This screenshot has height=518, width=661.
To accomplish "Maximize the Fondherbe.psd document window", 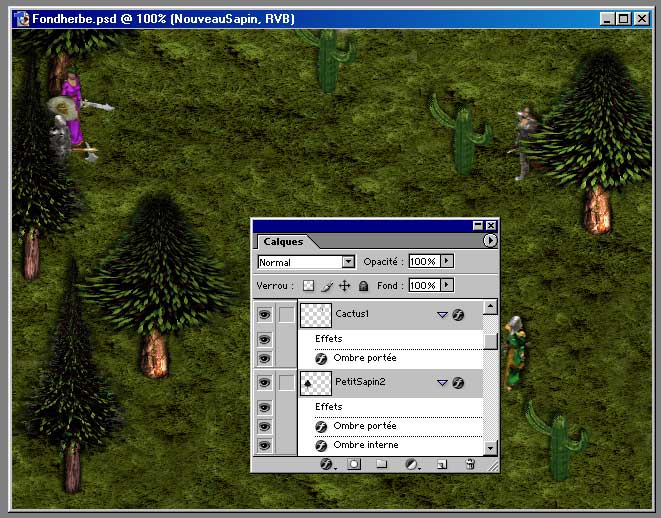I will (624, 19).
